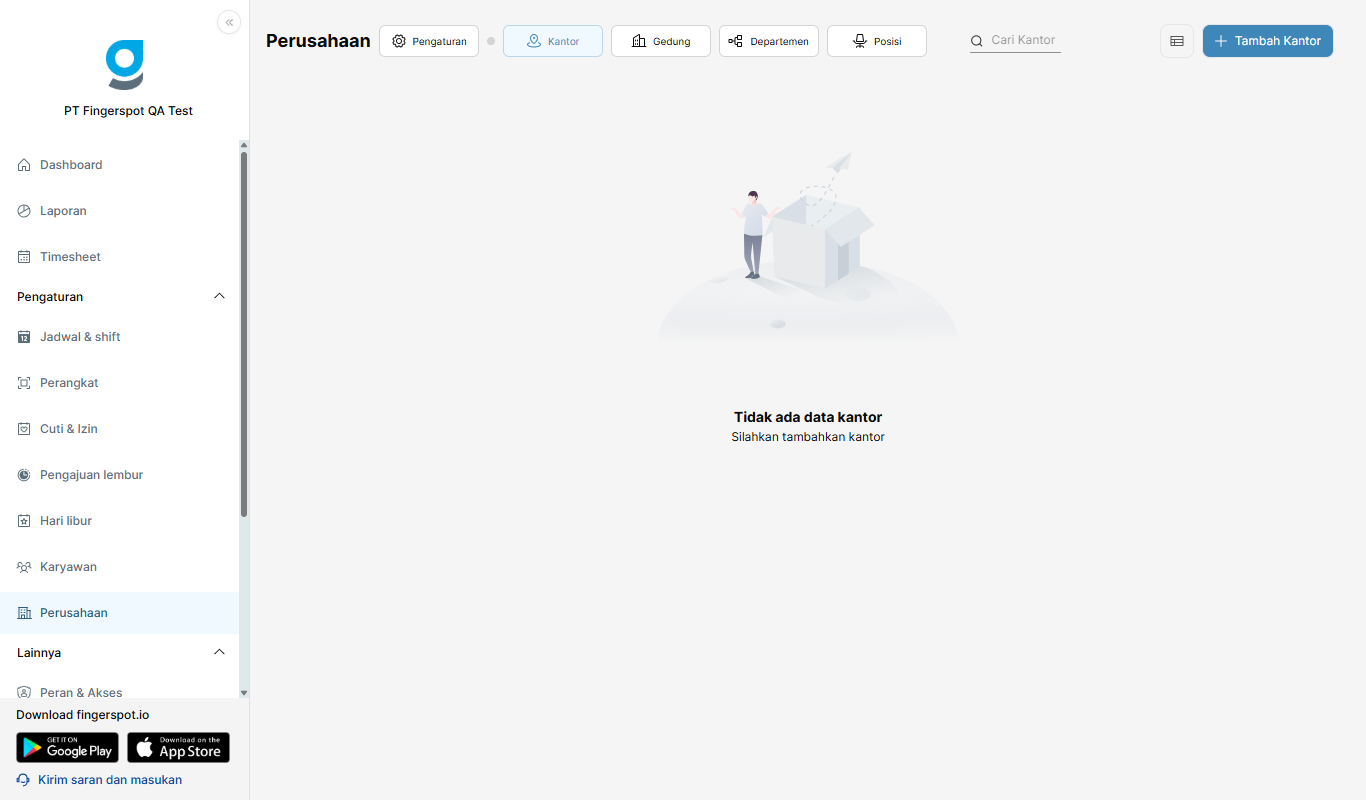The height and width of the screenshot is (800, 1366).
Task: Click the Tambah Kantor button
Action: [1268, 41]
